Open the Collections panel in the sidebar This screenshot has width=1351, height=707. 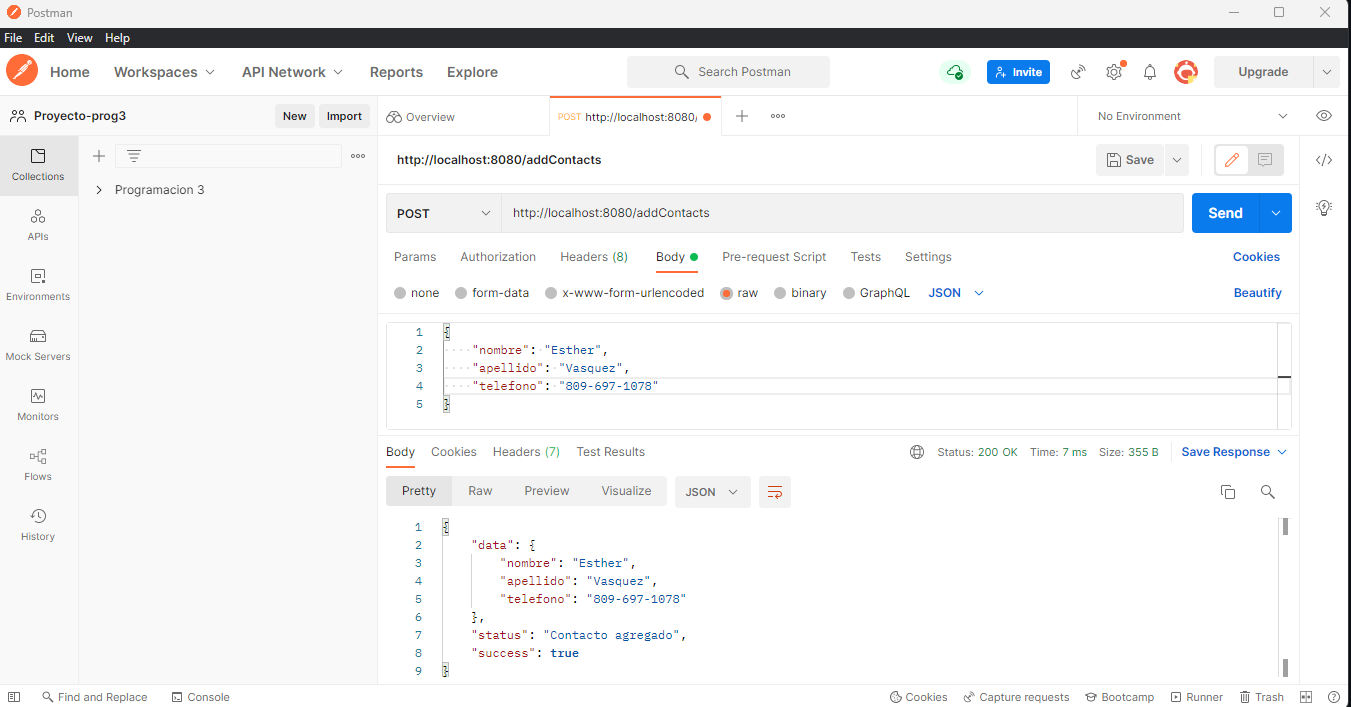click(38, 165)
